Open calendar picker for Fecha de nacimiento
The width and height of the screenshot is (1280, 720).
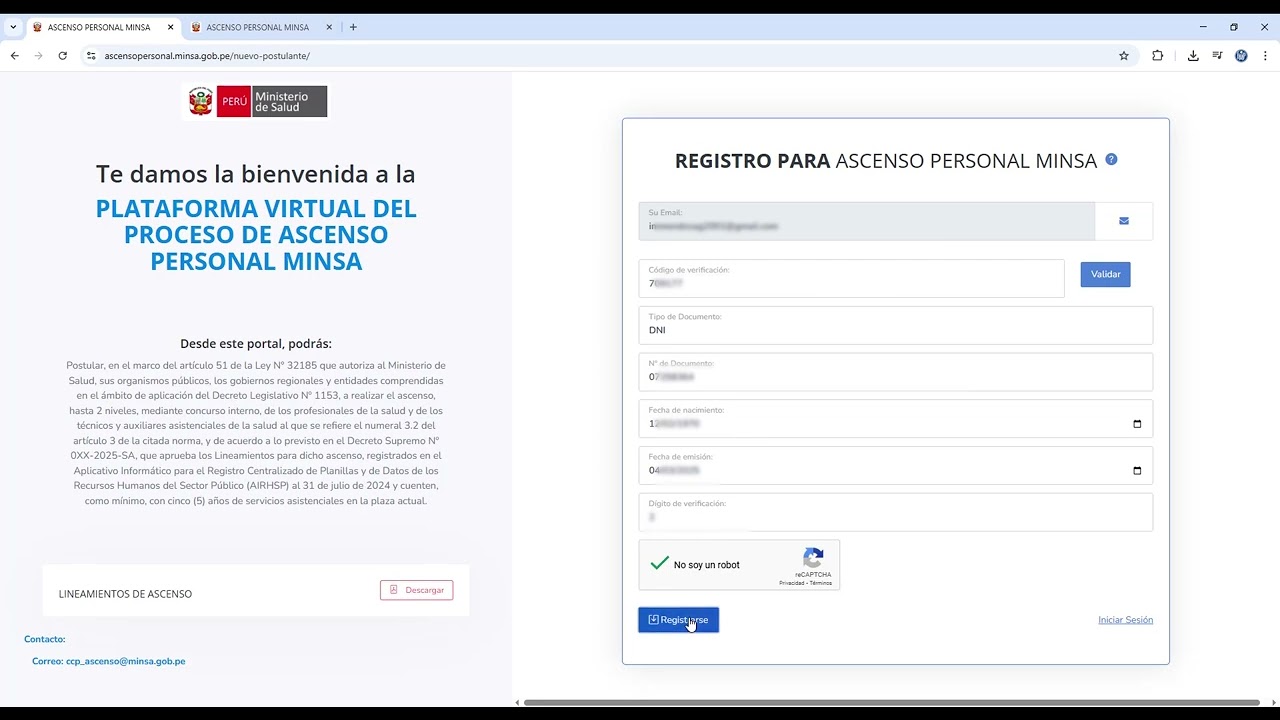(x=1137, y=424)
